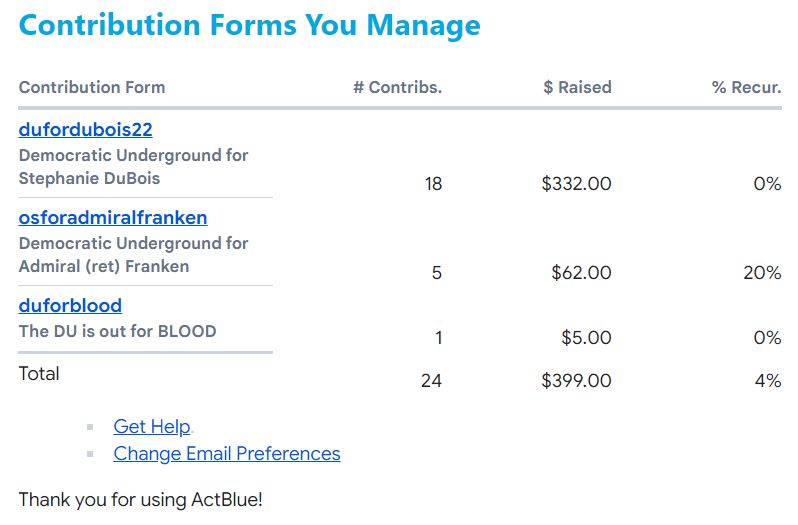This screenshot has height=525, width=798.
Task: Click the Contribution Form column header
Action: pyautogui.click(x=92, y=87)
